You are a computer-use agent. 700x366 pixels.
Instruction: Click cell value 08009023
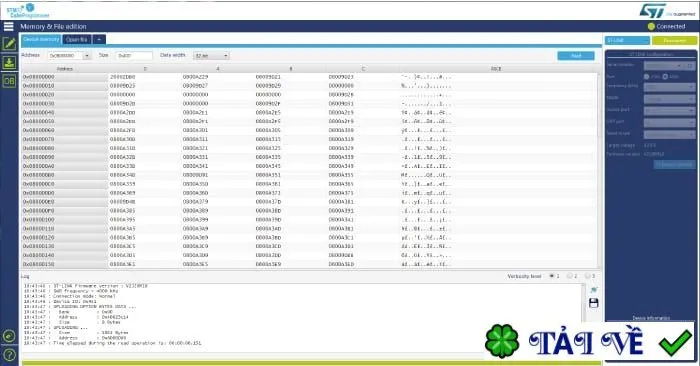(341, 77)
